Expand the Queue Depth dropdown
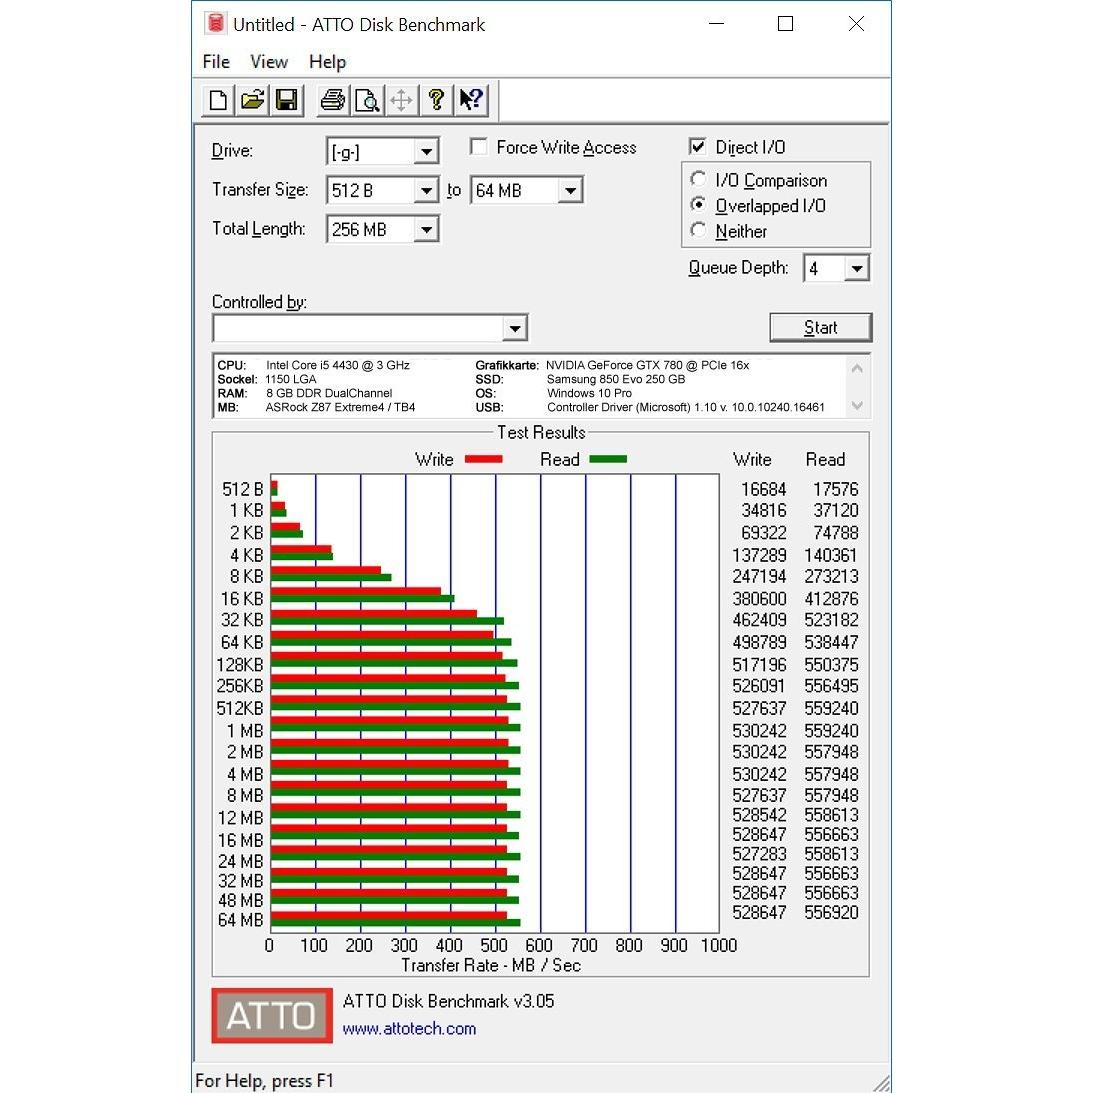This screenshot has width=1093, height=1093. 856,268
